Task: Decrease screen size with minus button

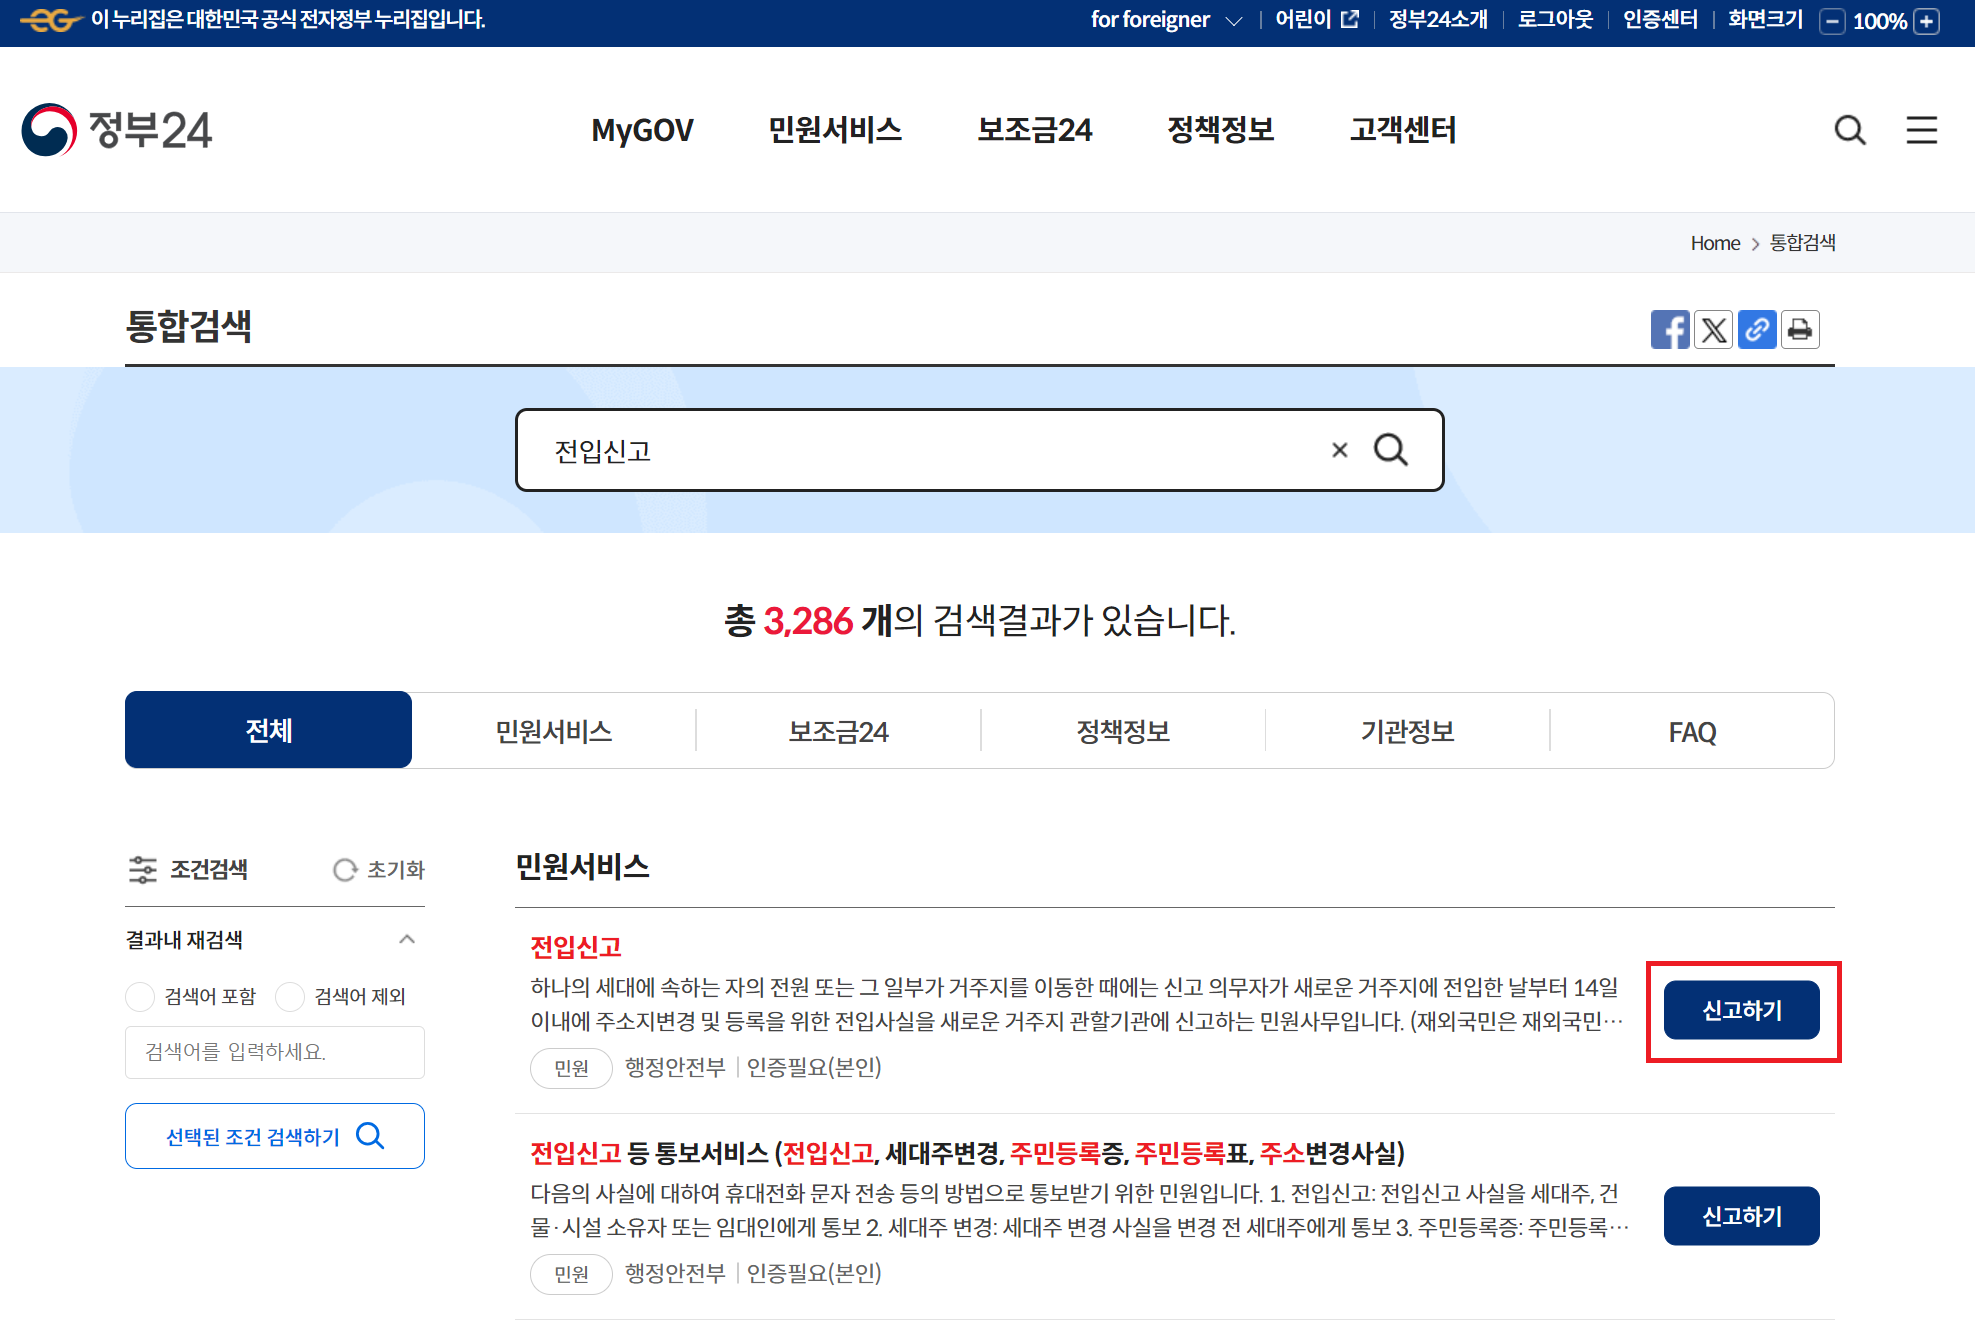Action: [x=1832, y=21]
